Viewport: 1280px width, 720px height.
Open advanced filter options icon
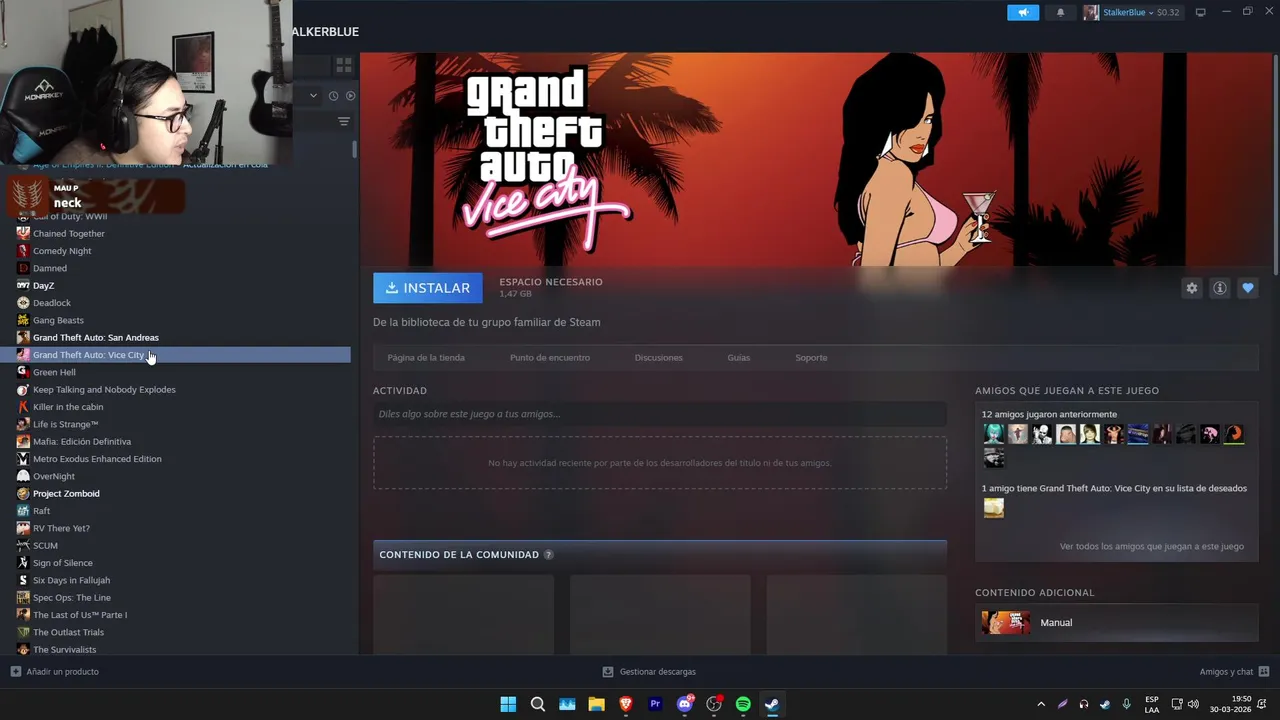tap(344, 122)
